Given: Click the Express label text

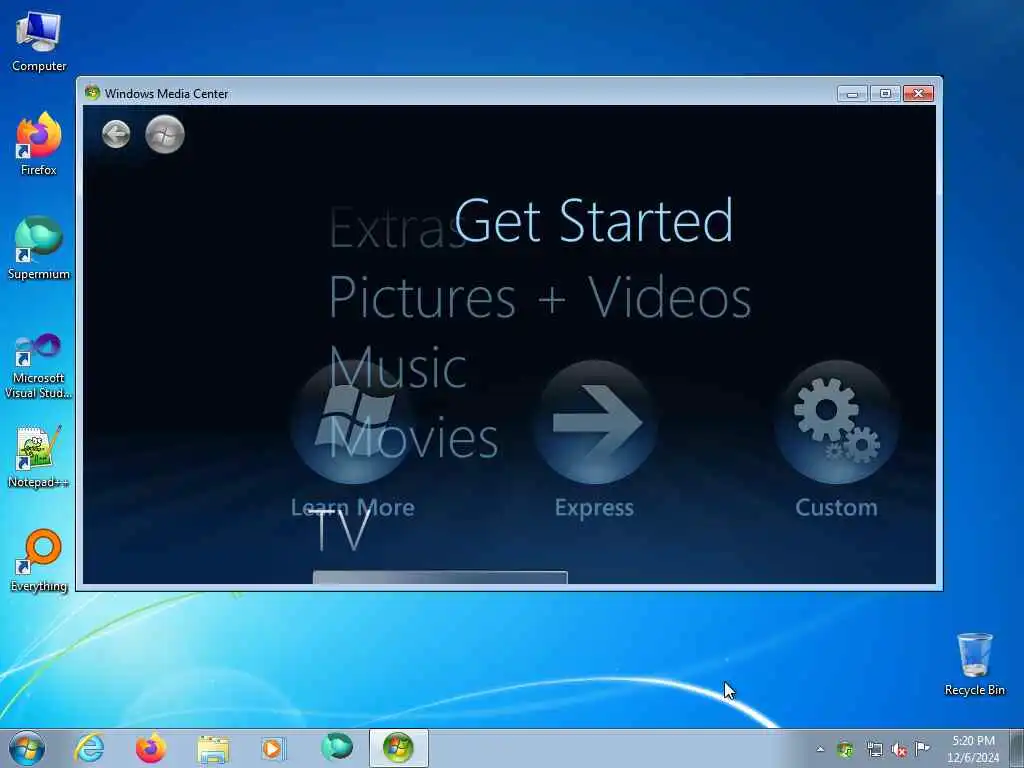Looking at the screenshot, I should 594,508.
